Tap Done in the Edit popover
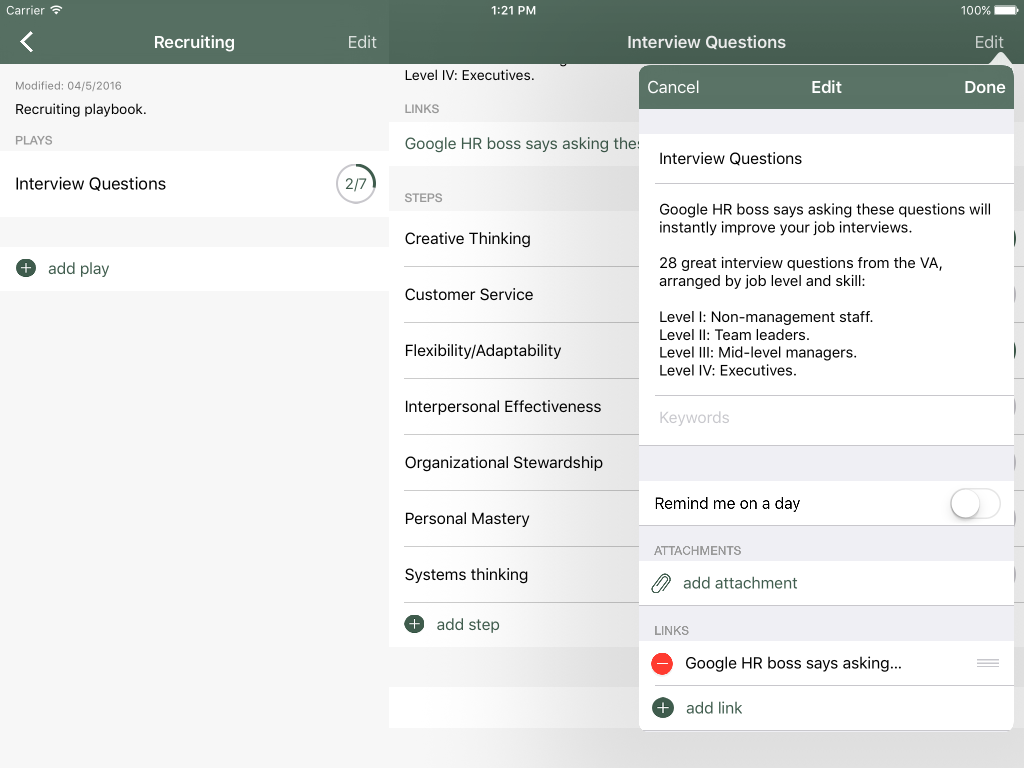This screenshot has width=1024, height=768. tap(984, 87)
